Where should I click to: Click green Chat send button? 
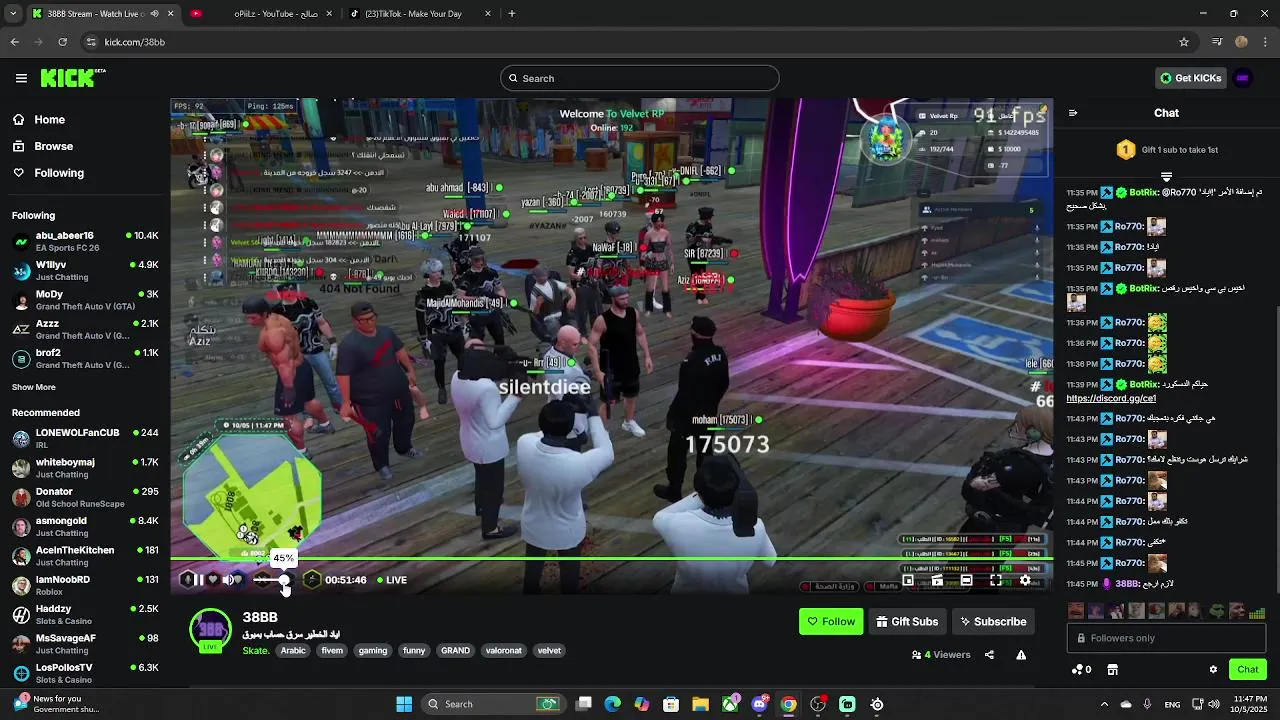(1247, 669)
